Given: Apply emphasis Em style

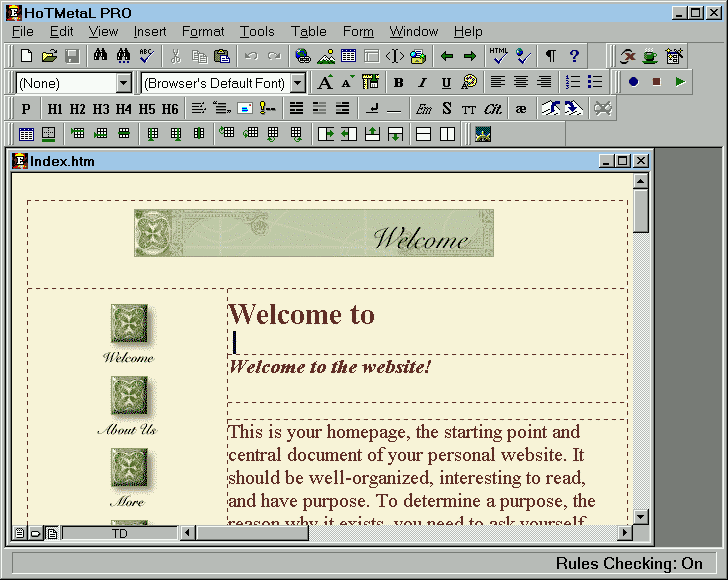Looking at the screenshot, I should click(x=423, y=109).
